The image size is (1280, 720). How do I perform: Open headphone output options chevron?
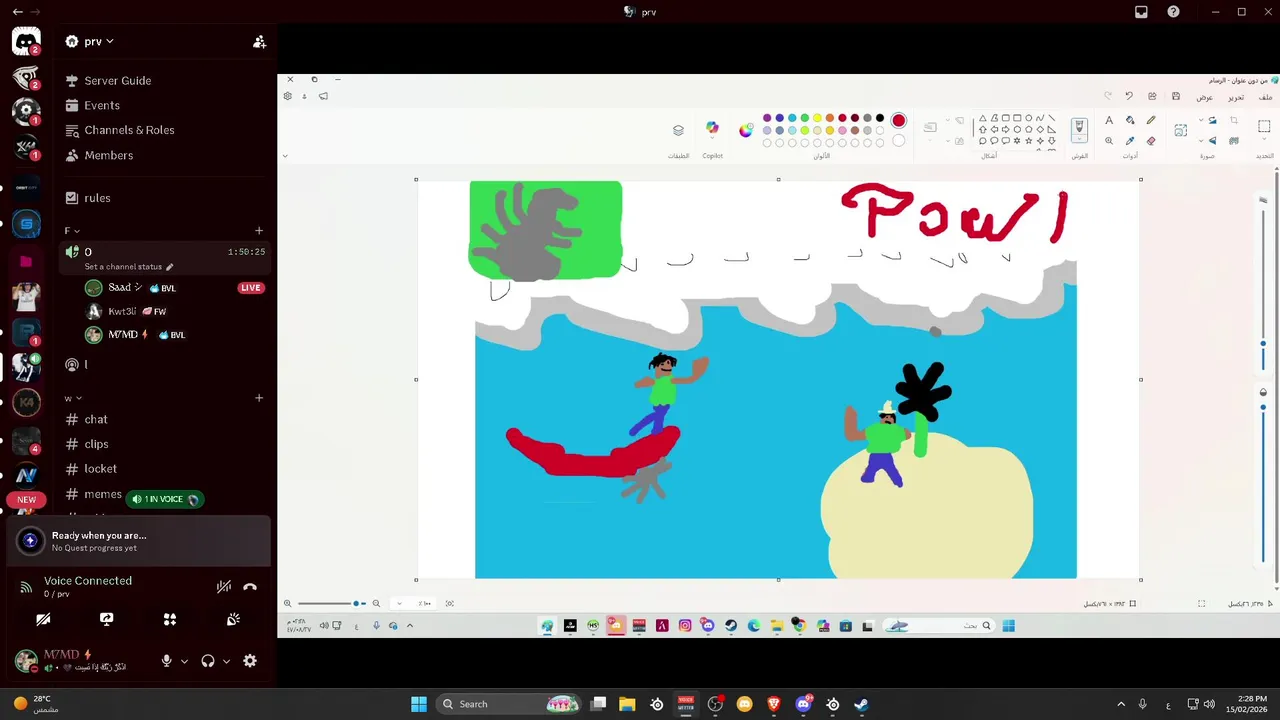click(226, 661)
